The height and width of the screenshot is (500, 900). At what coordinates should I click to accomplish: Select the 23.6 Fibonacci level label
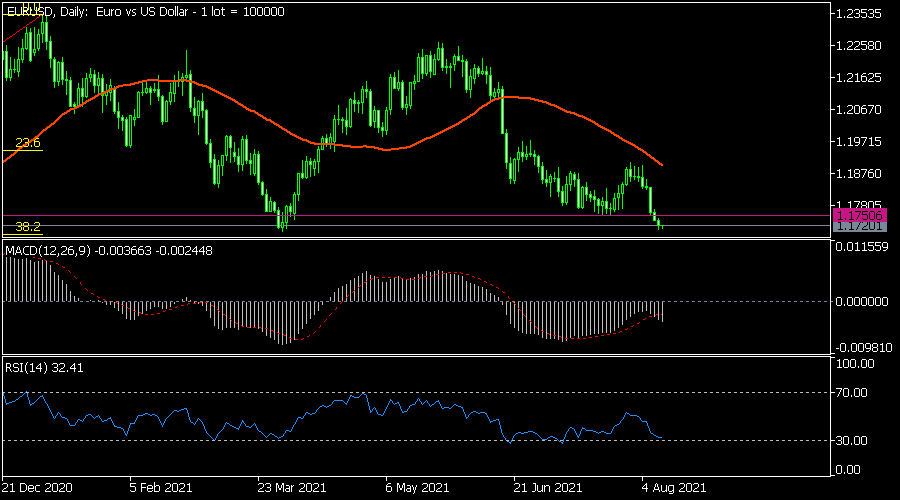tap(26, 143)
